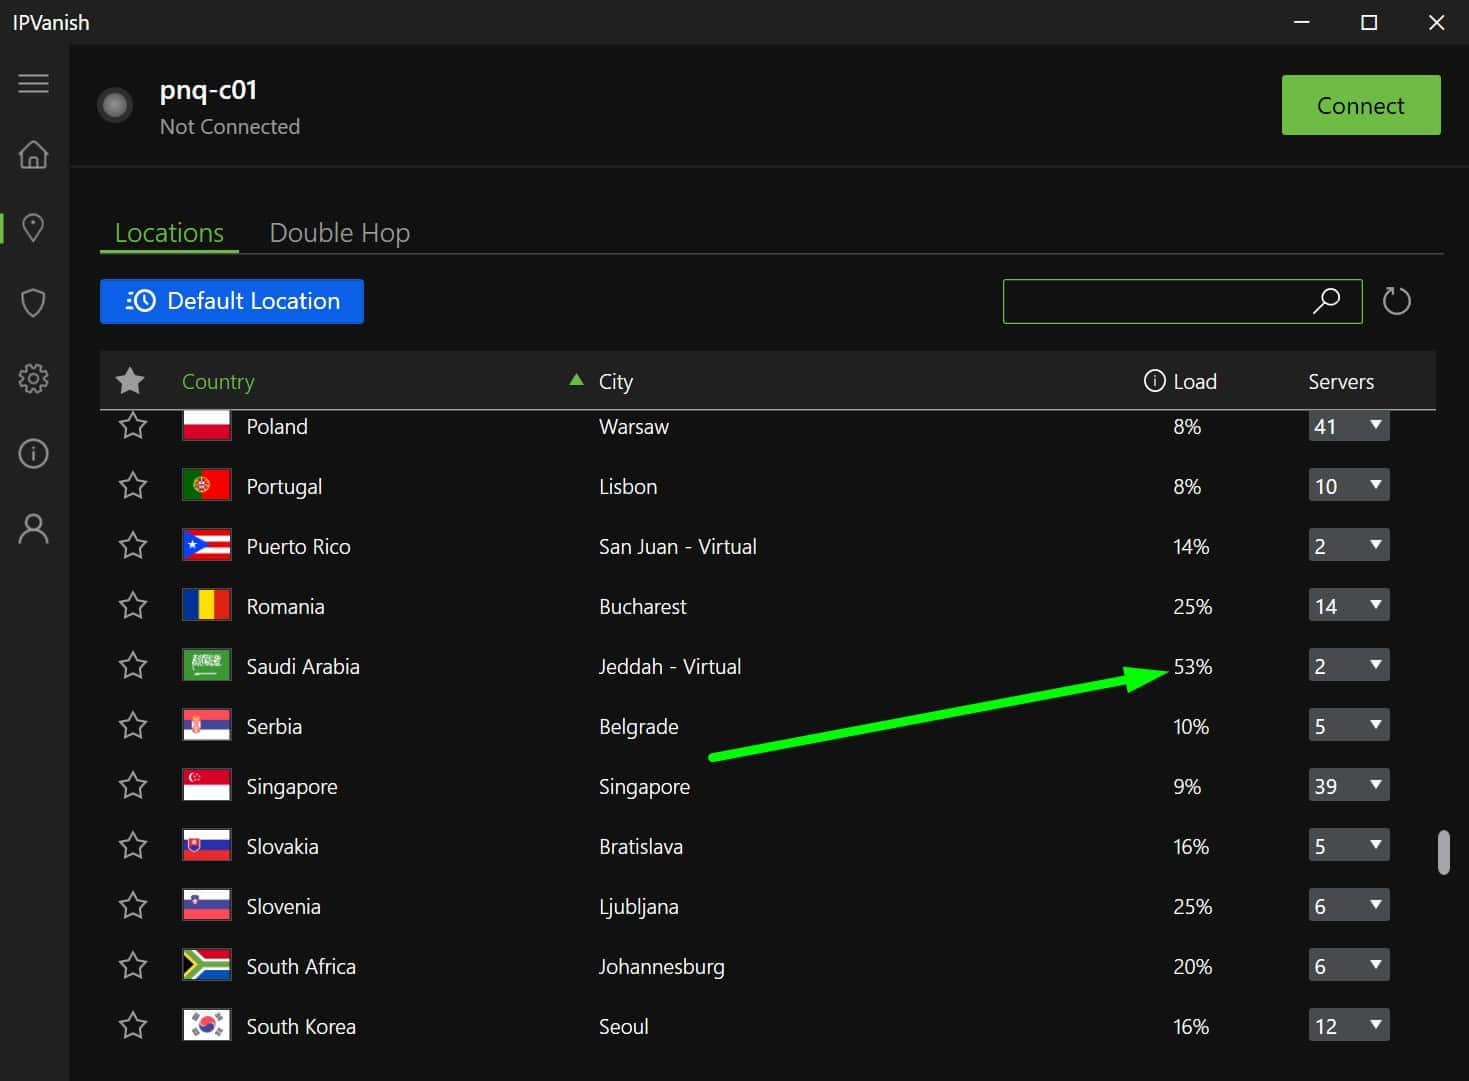Favorite Serbia with its star

tap(133, 726)
